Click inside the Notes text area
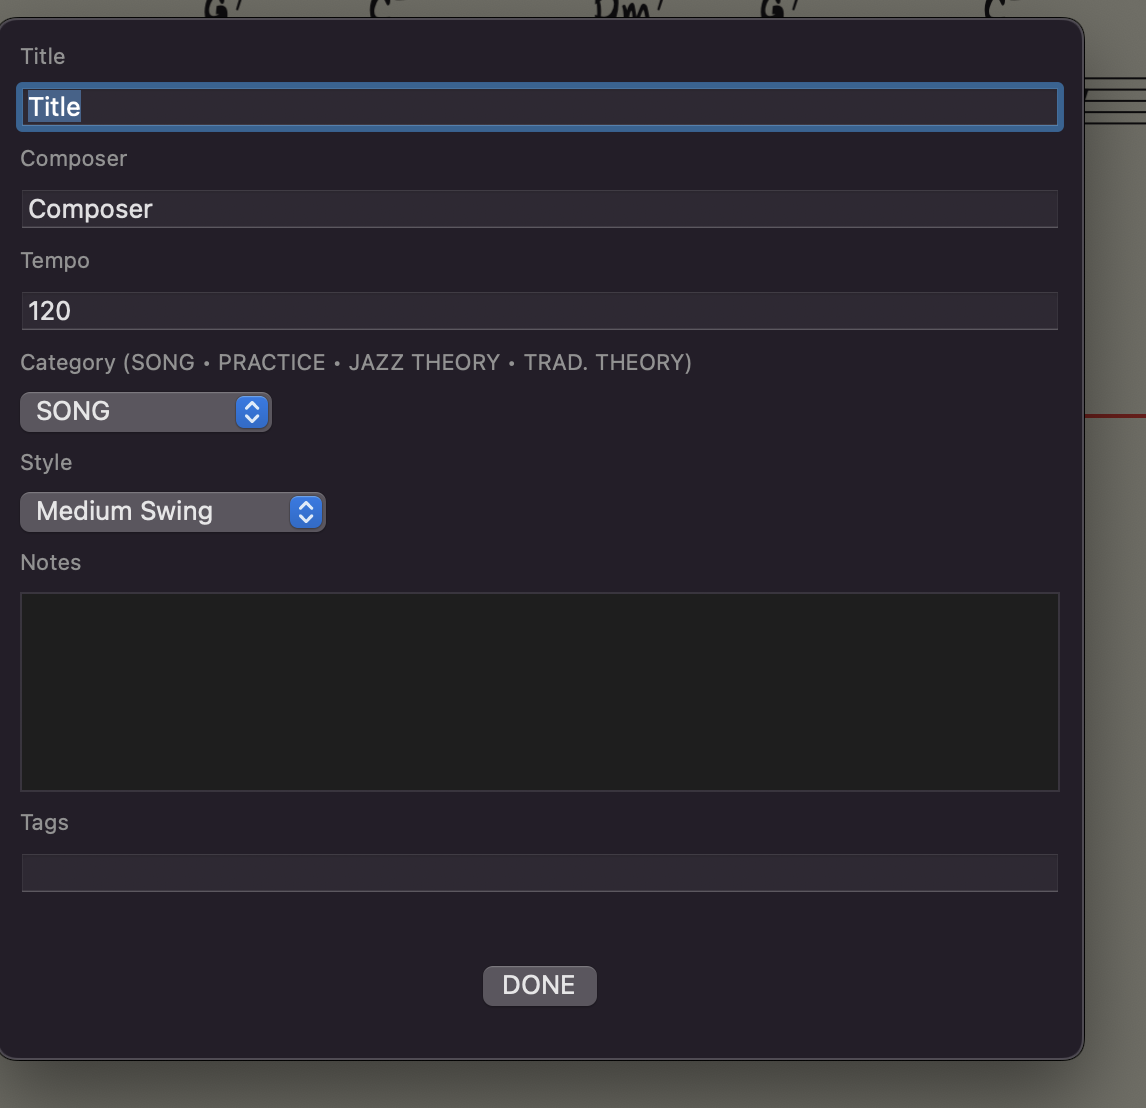1146x1108 pixels. 540,692
